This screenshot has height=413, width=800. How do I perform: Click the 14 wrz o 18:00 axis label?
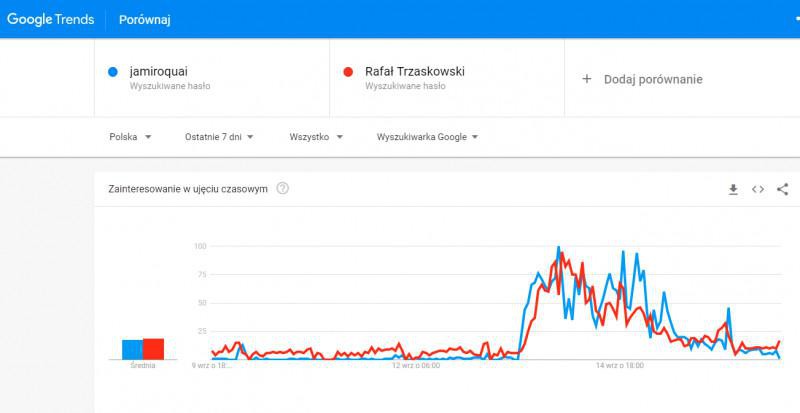619,366
